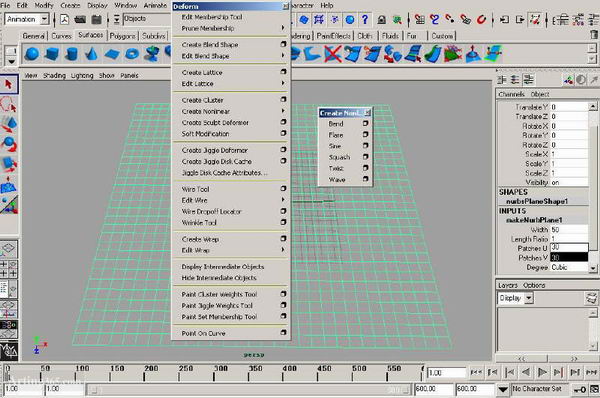Viewport: 600px width, 398px height.
Task: Click the blue question mark help icon
Action: coord(365,20)
